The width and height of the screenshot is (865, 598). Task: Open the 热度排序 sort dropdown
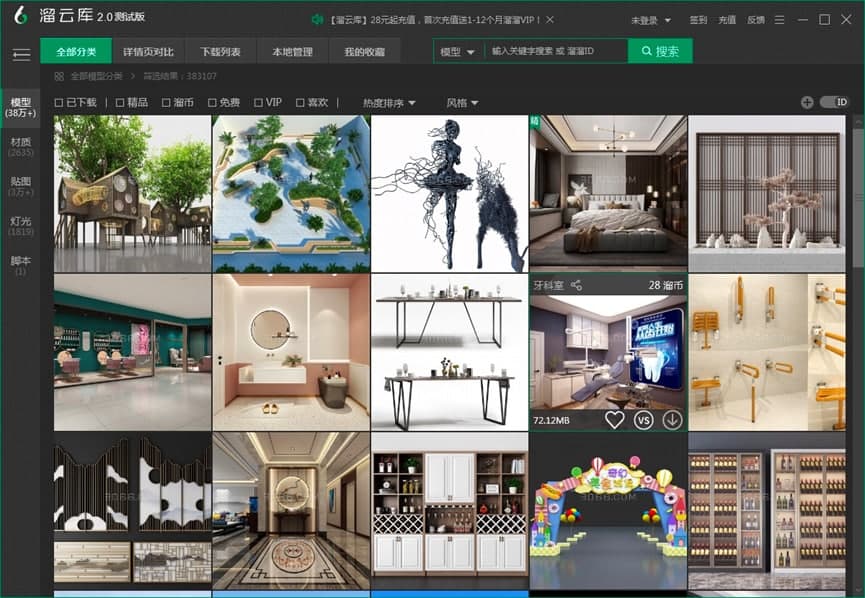pos(389,103)
